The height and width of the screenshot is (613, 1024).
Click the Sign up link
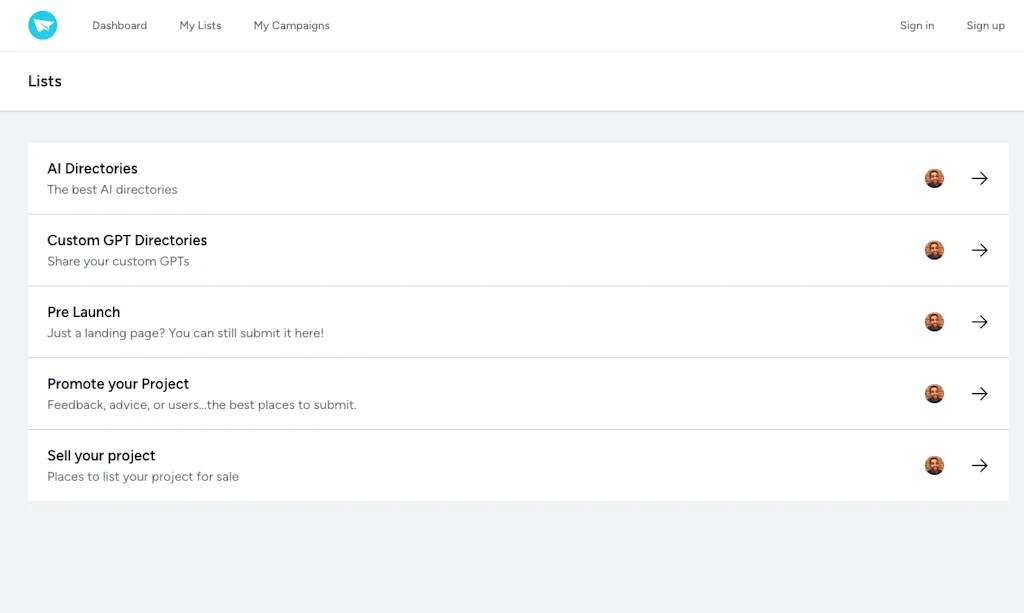pos(985,25)
